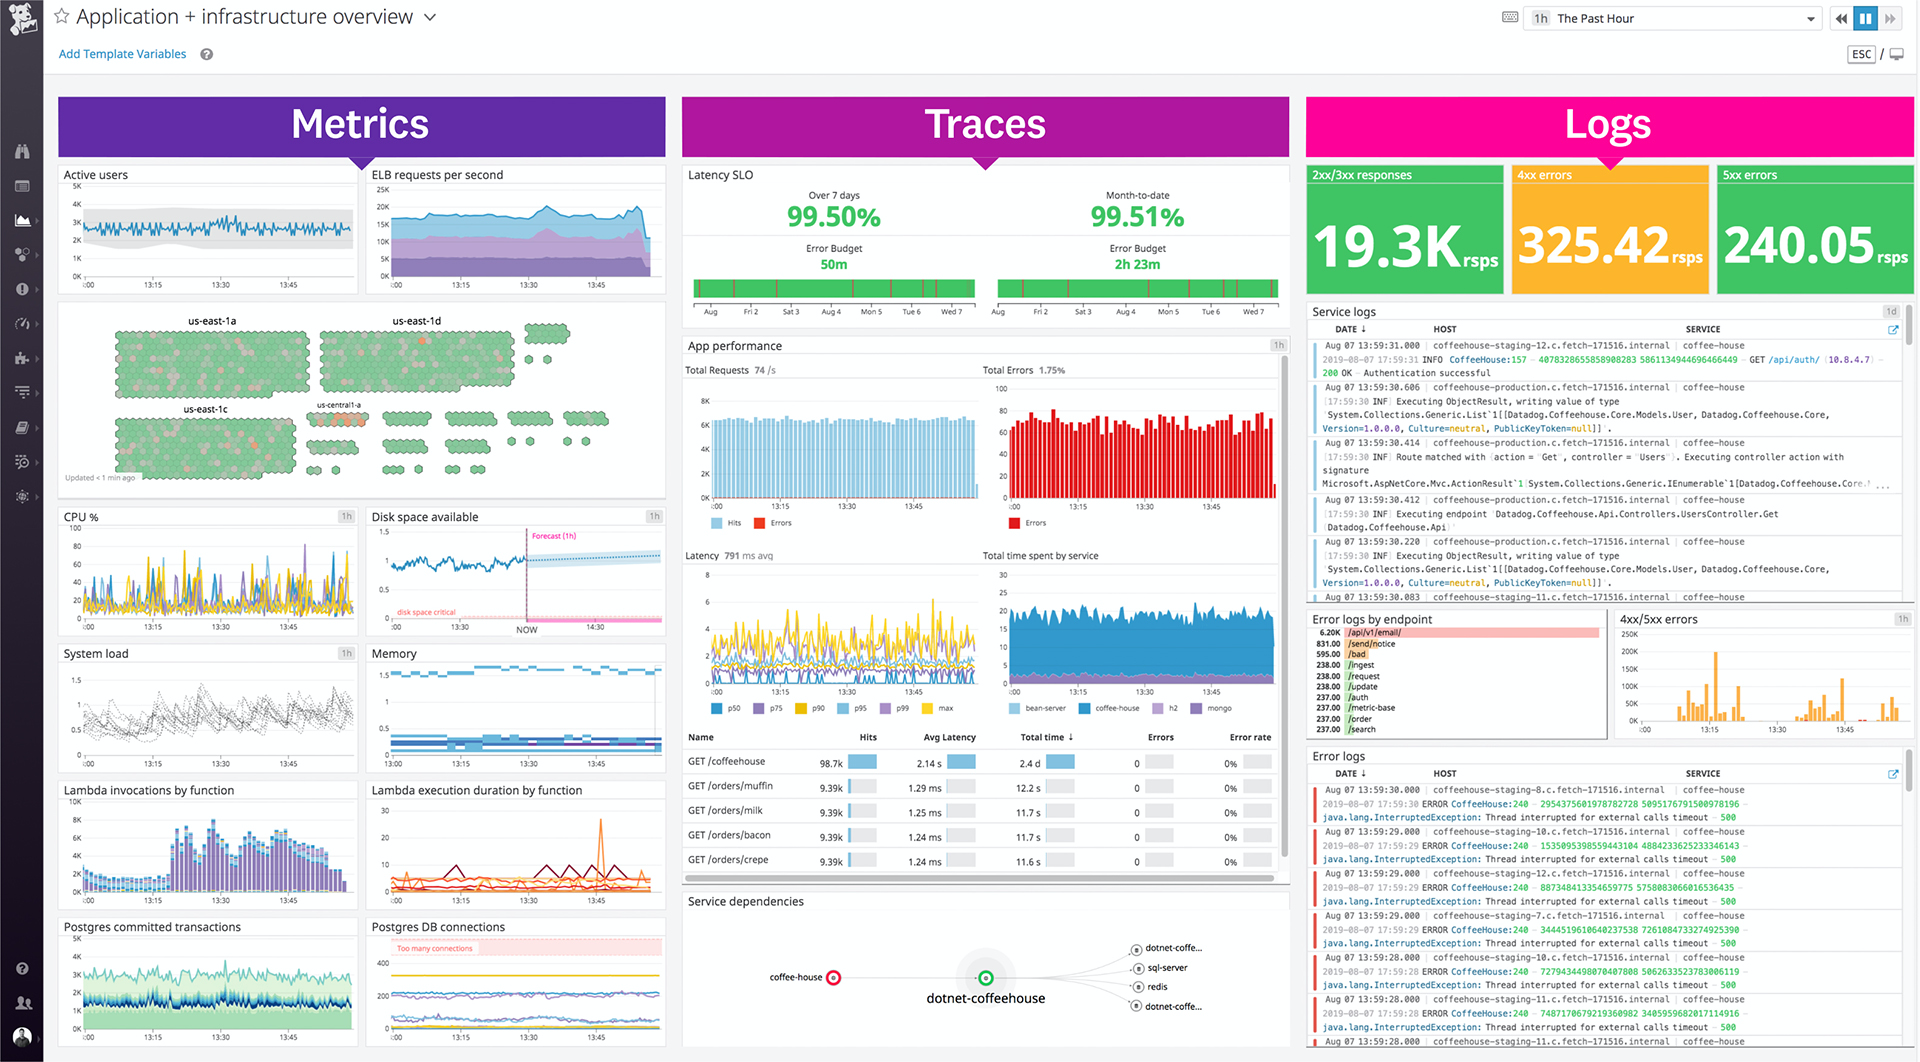Open the dashboard title dropdown chevron
This screenshot has width=1920, height=1062.
pyautogui.click(x=429, y=17)
